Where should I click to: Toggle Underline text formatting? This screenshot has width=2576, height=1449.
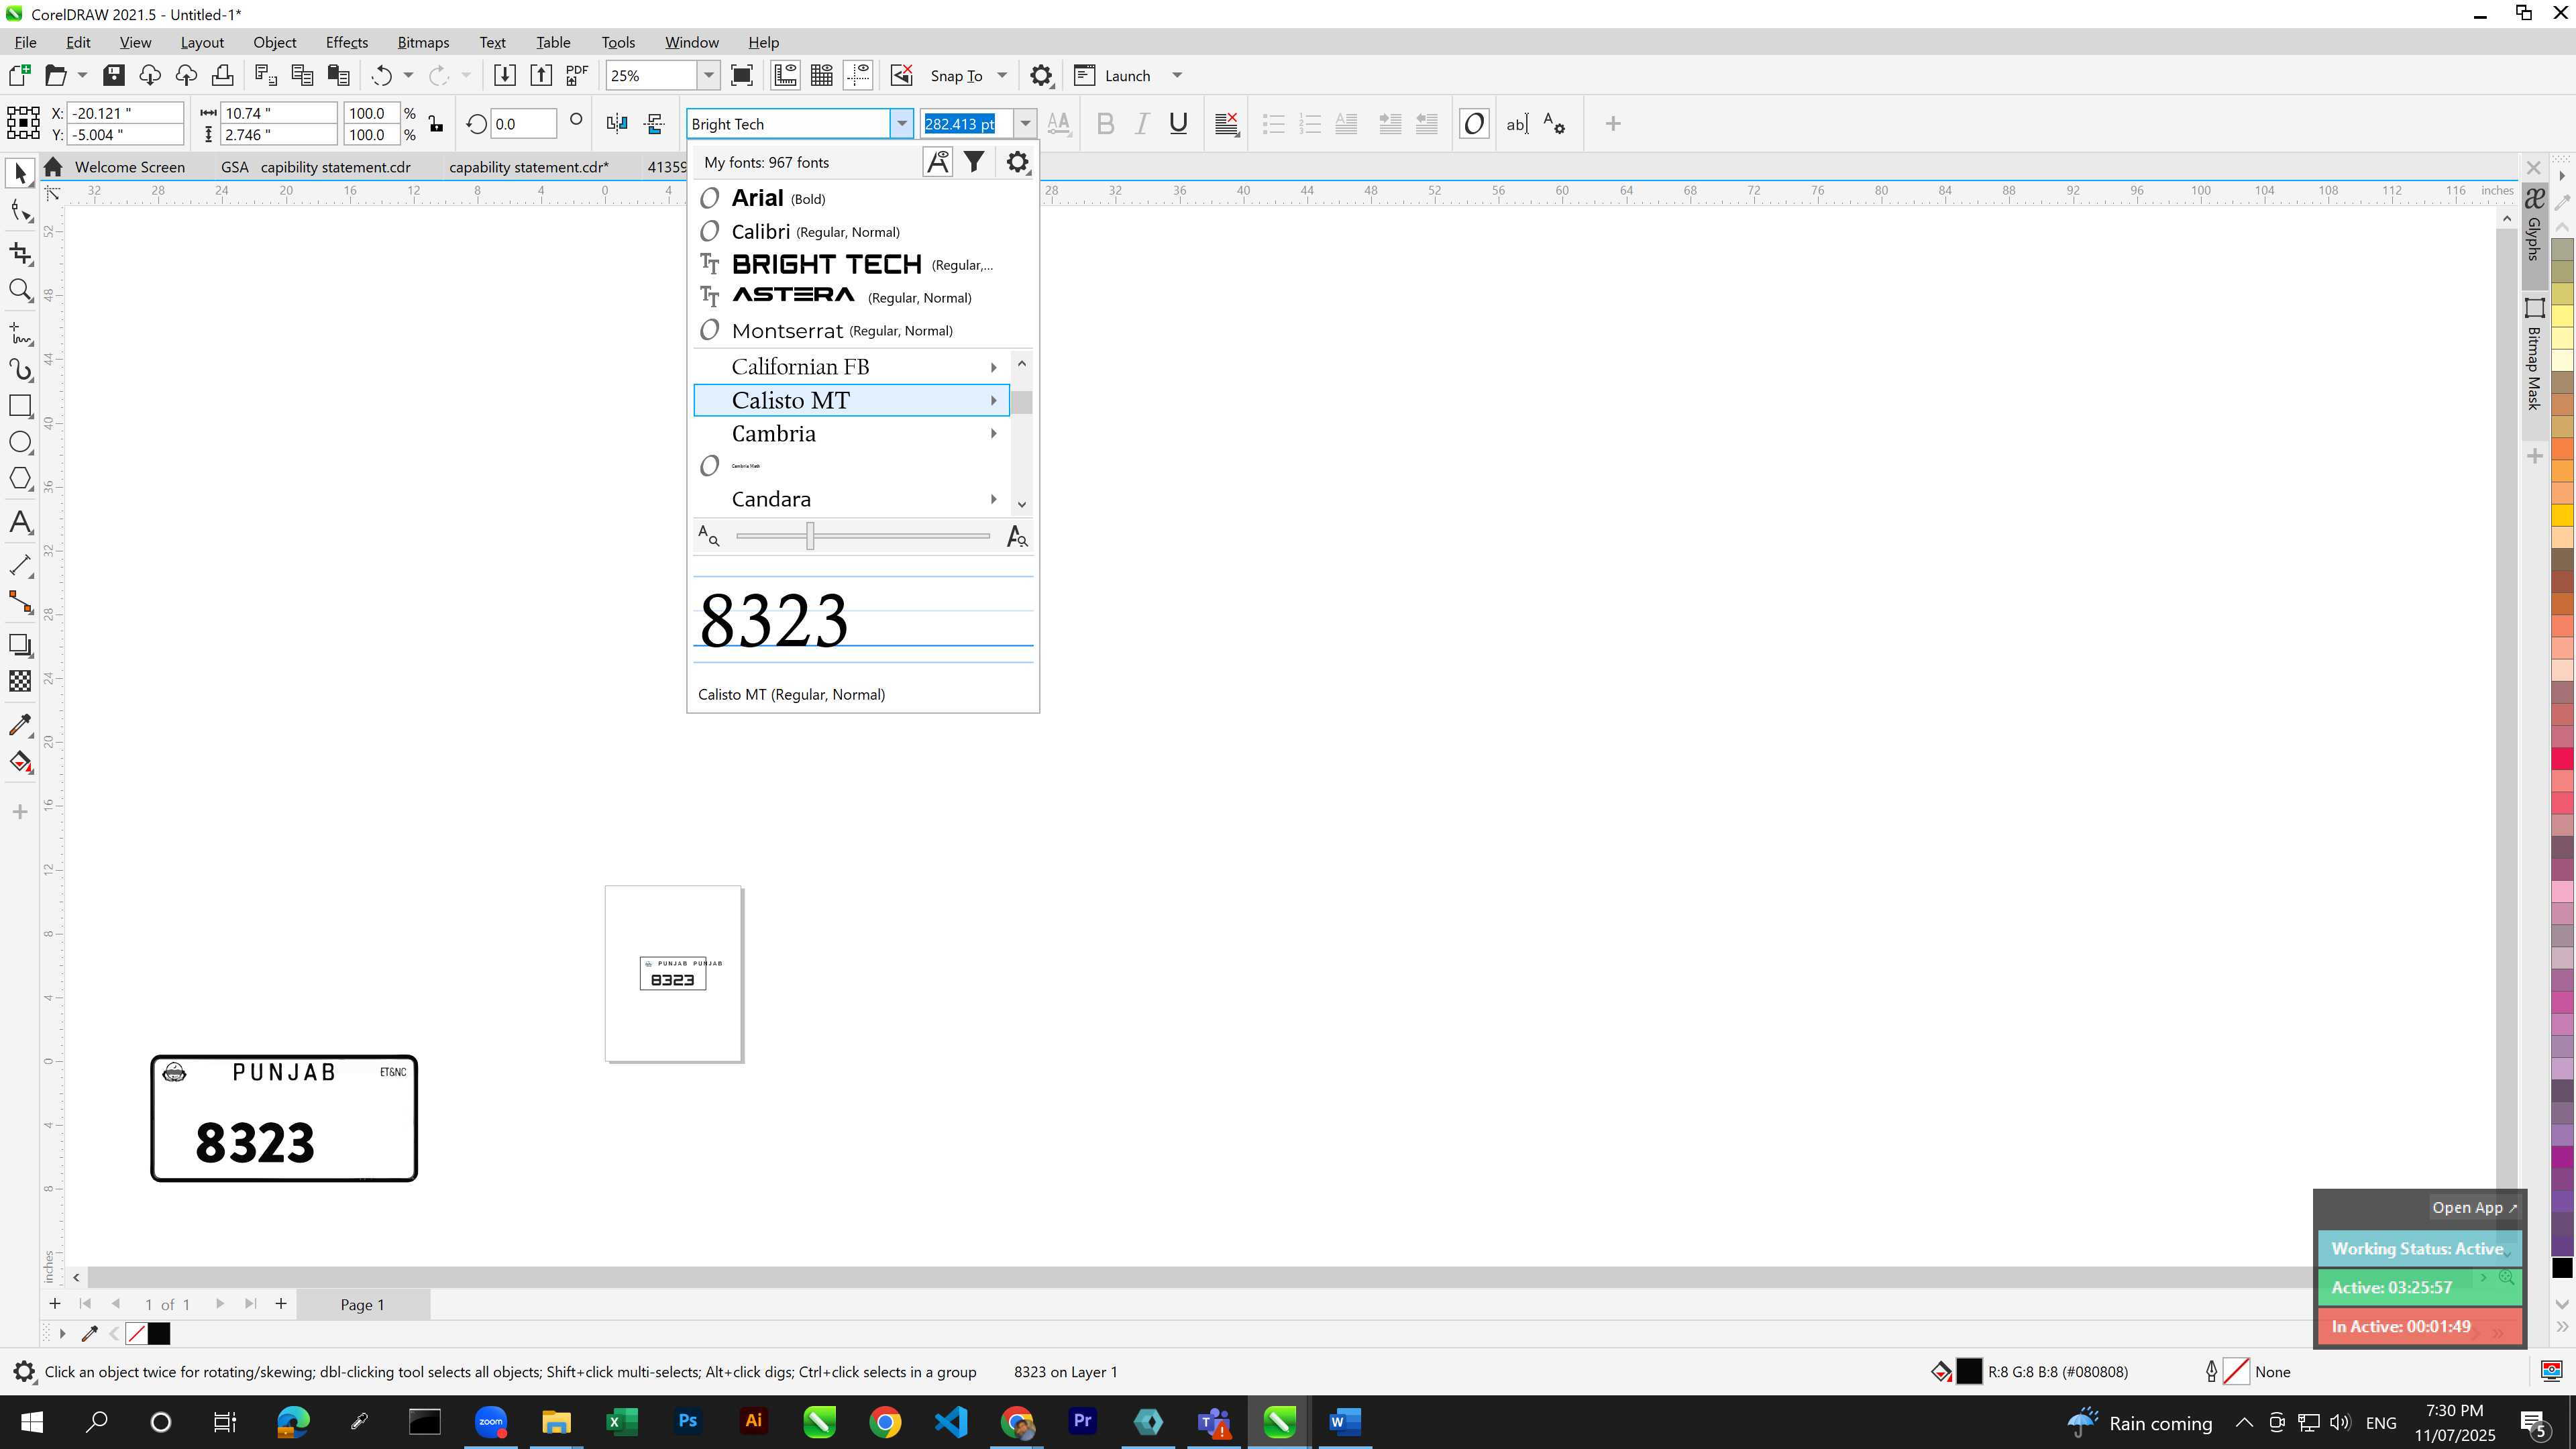[x=1178, y=124]
